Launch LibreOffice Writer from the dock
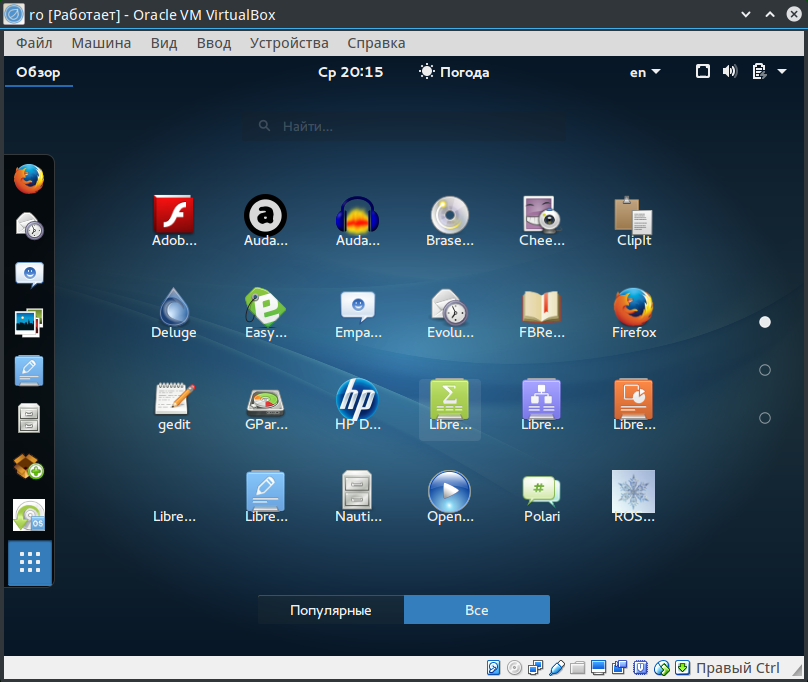Screen dimensions: 808x682 [x=29, y=371]
